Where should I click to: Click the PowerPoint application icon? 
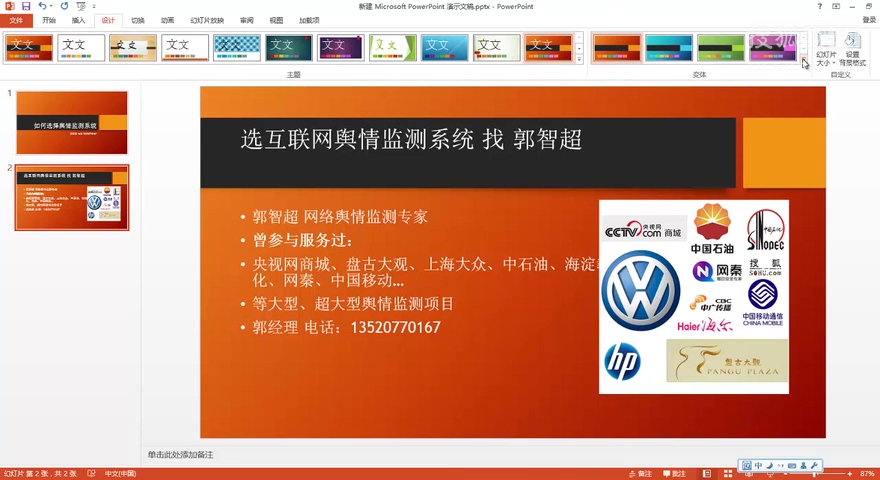[9, 6]
